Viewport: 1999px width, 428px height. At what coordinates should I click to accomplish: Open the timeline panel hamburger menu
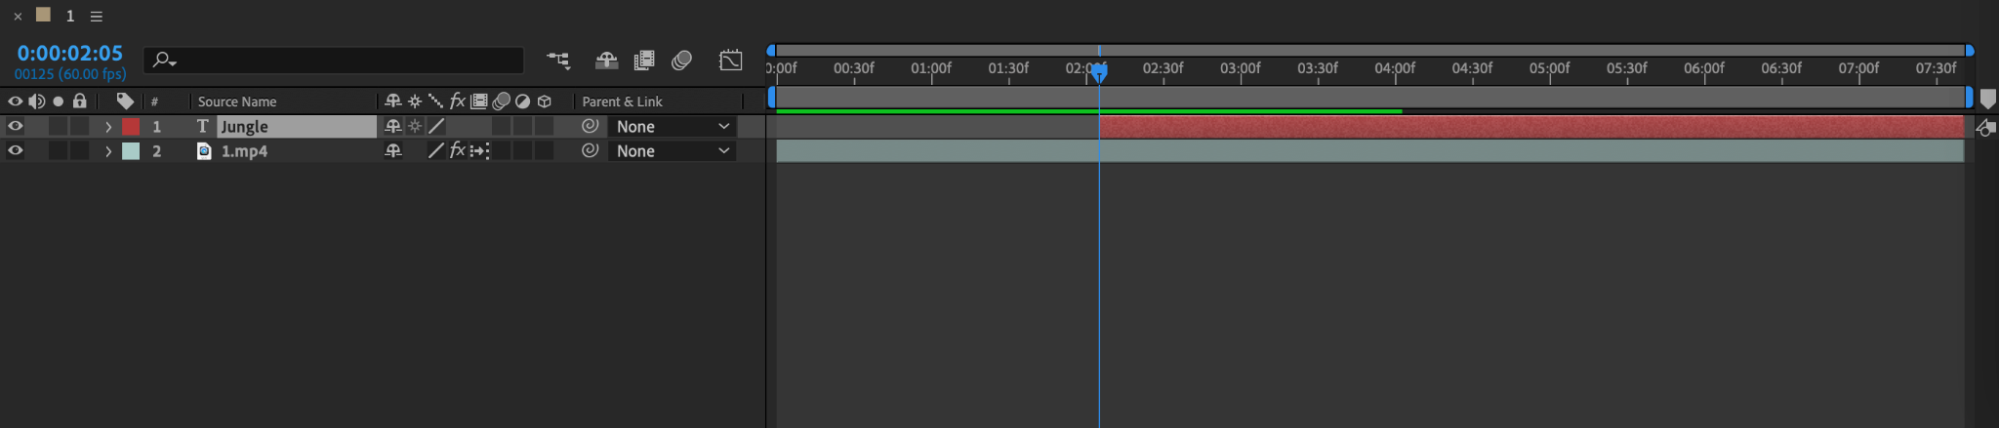click(96, 16)
